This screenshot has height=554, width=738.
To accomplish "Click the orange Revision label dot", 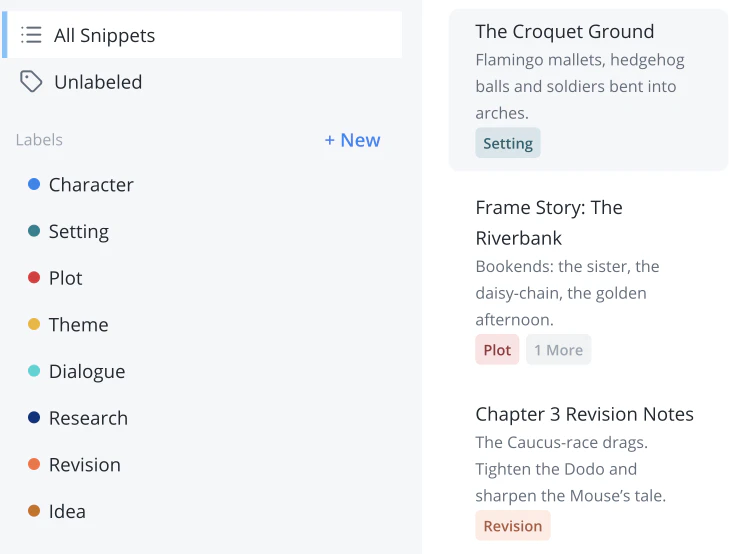I will click(x=34, y=464).
